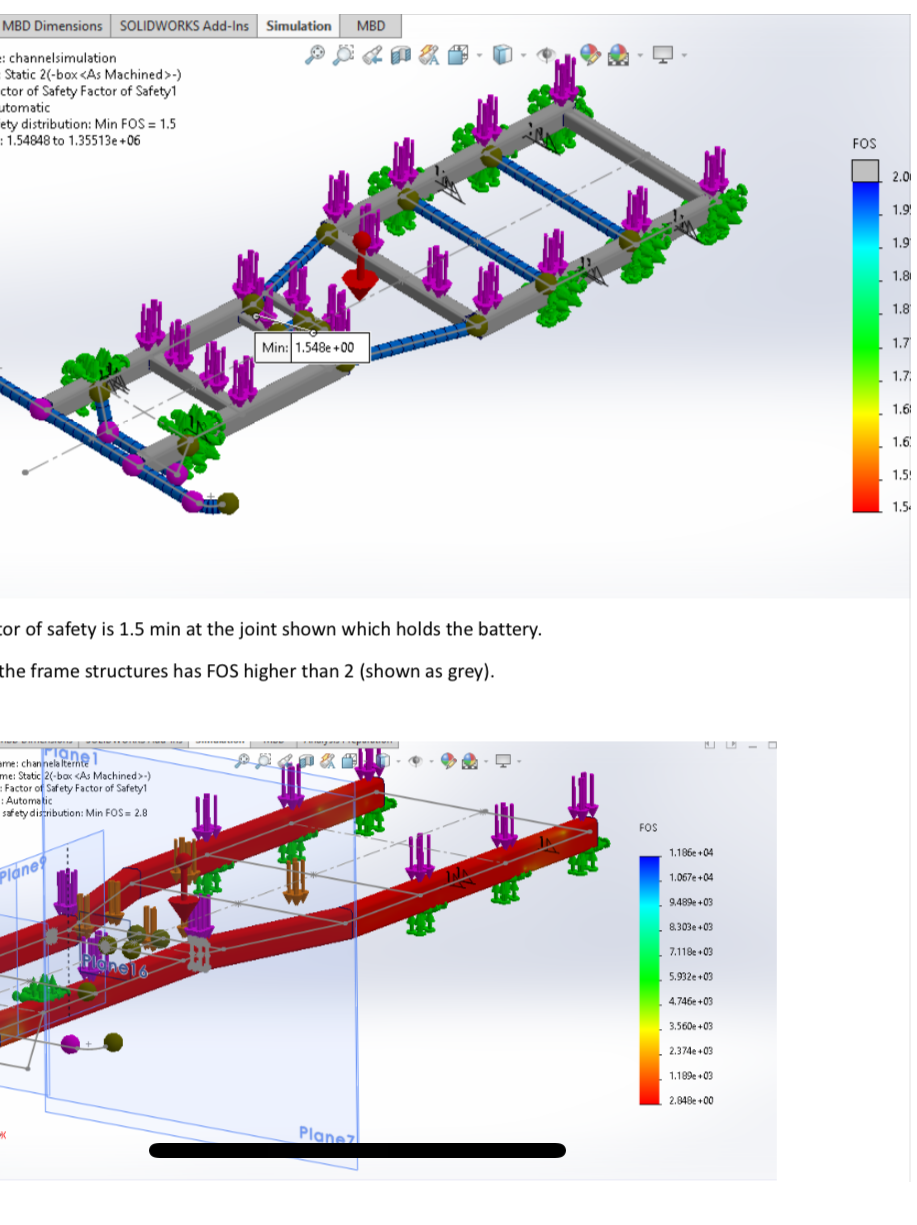Viewport: 917px width, 1225px height.
Task: Click the upper screenshot's FOS legend title
Action: point(864,144)
